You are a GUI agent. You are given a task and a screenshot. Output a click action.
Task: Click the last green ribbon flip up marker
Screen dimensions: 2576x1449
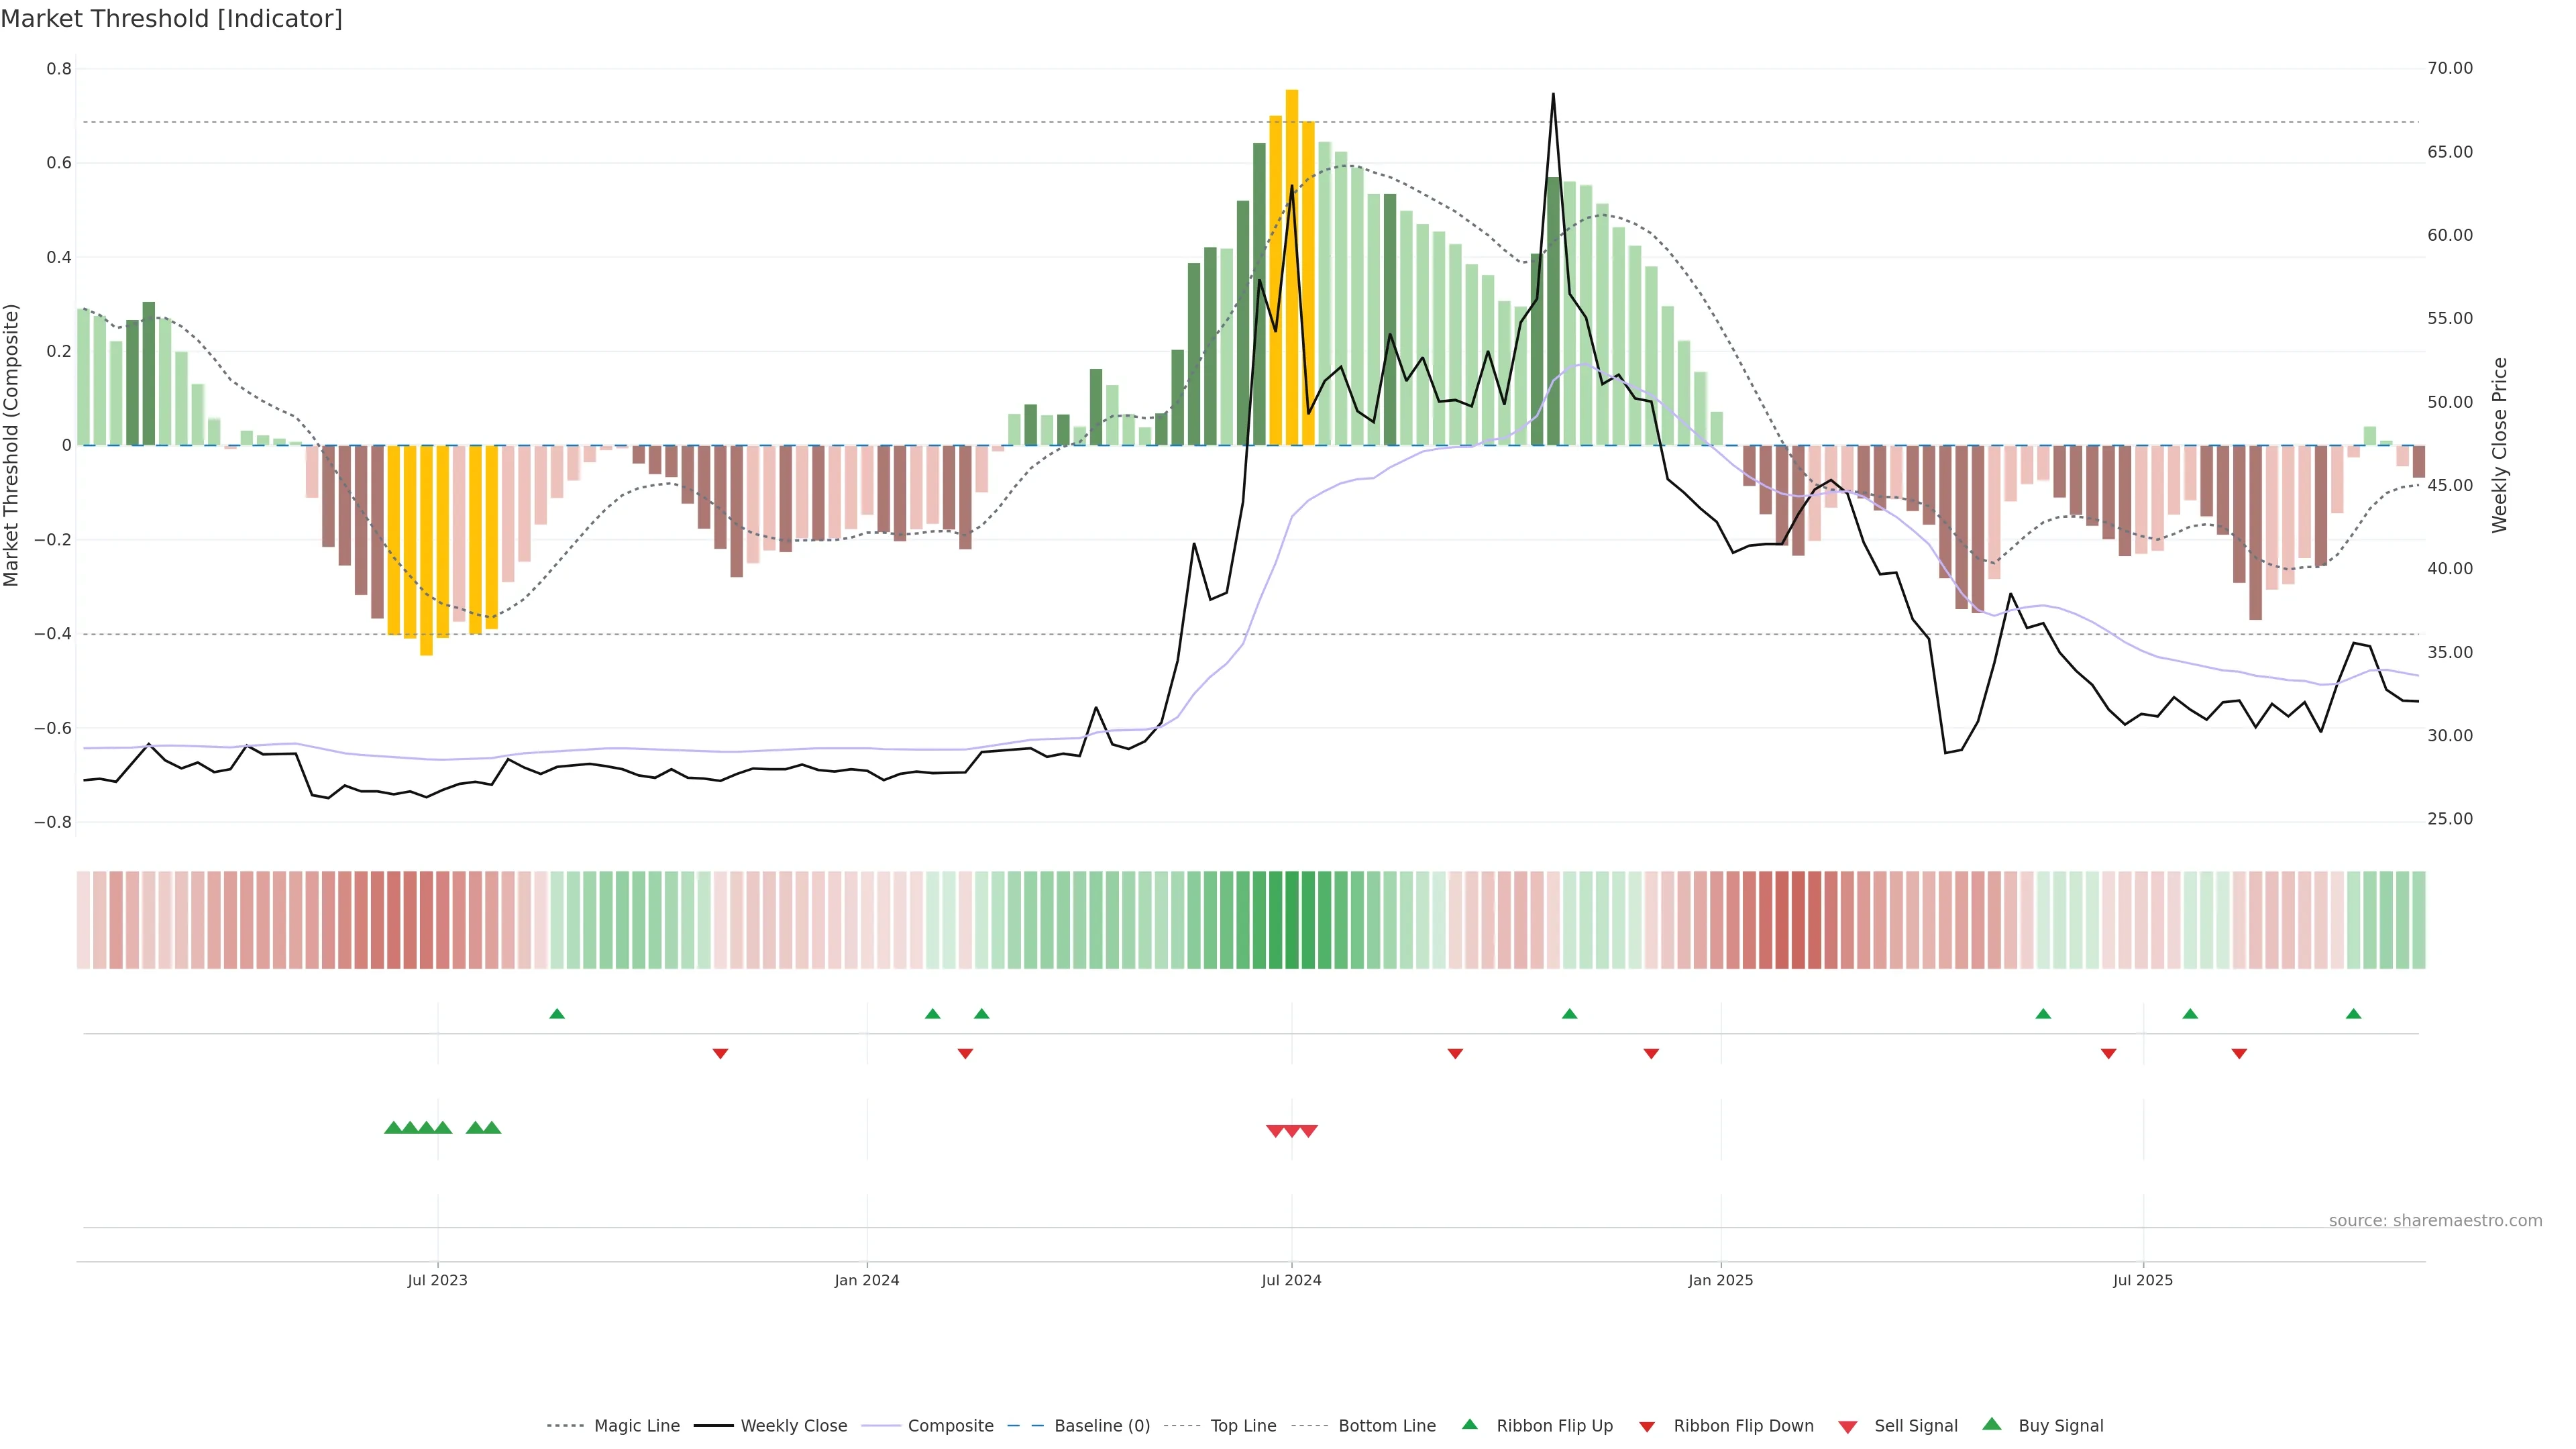tap(2353, 1014)
